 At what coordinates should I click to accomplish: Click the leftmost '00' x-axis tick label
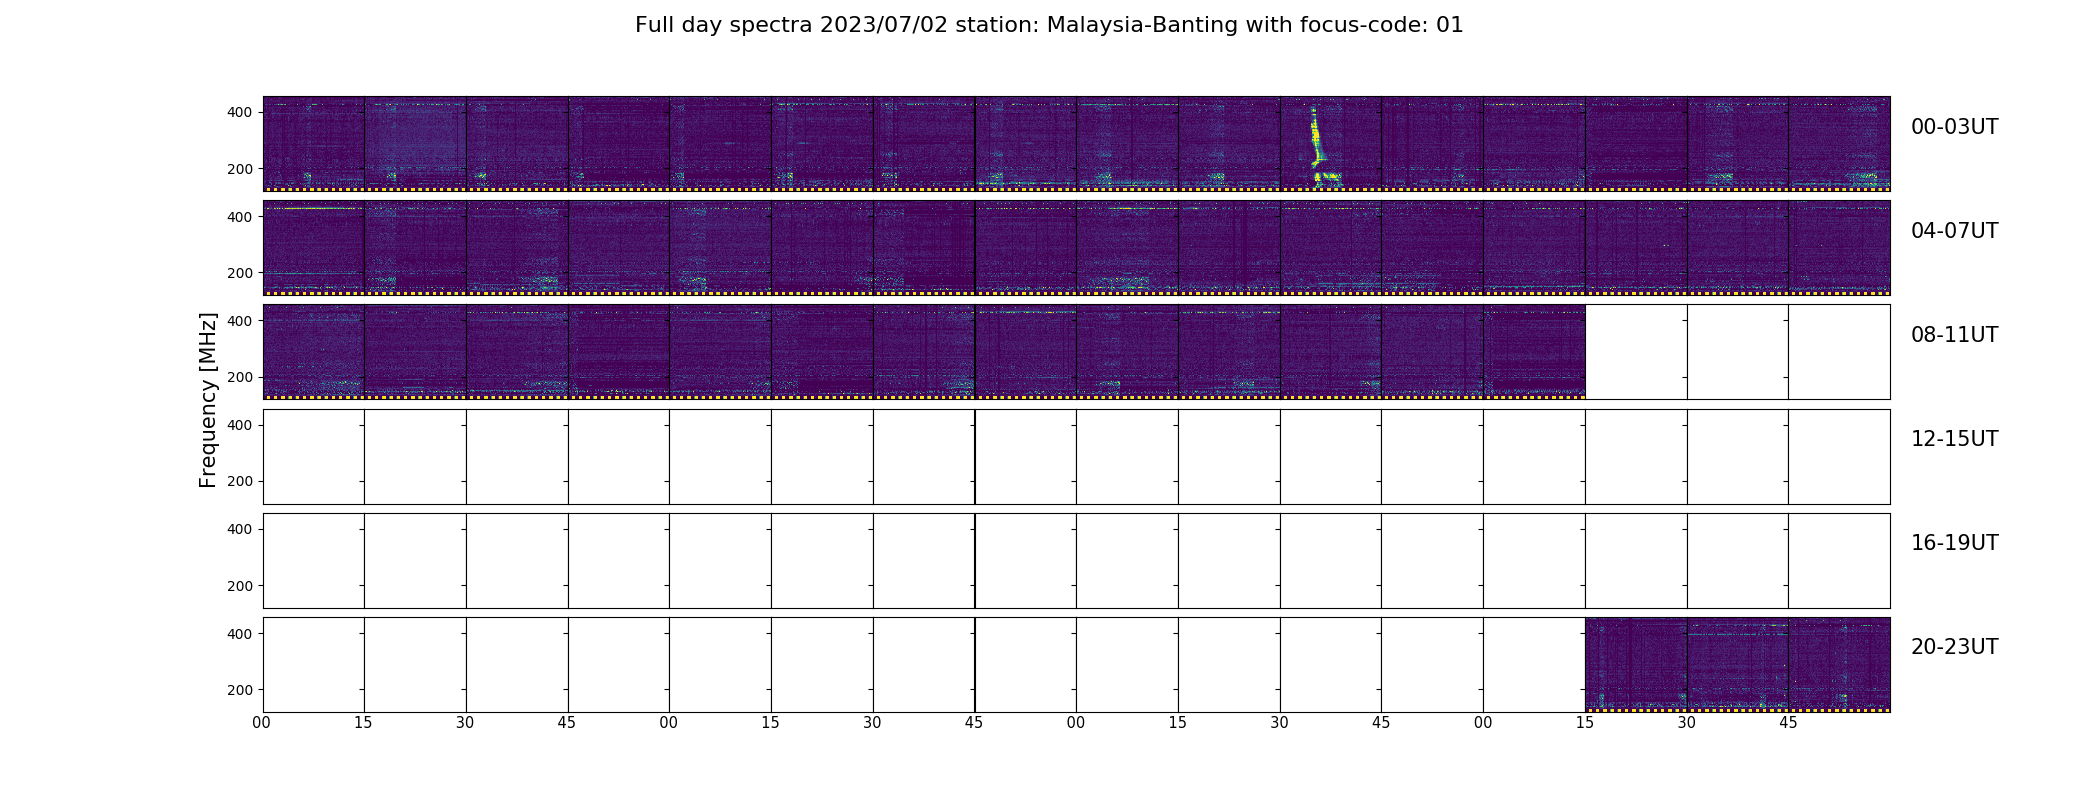(262, 723)
